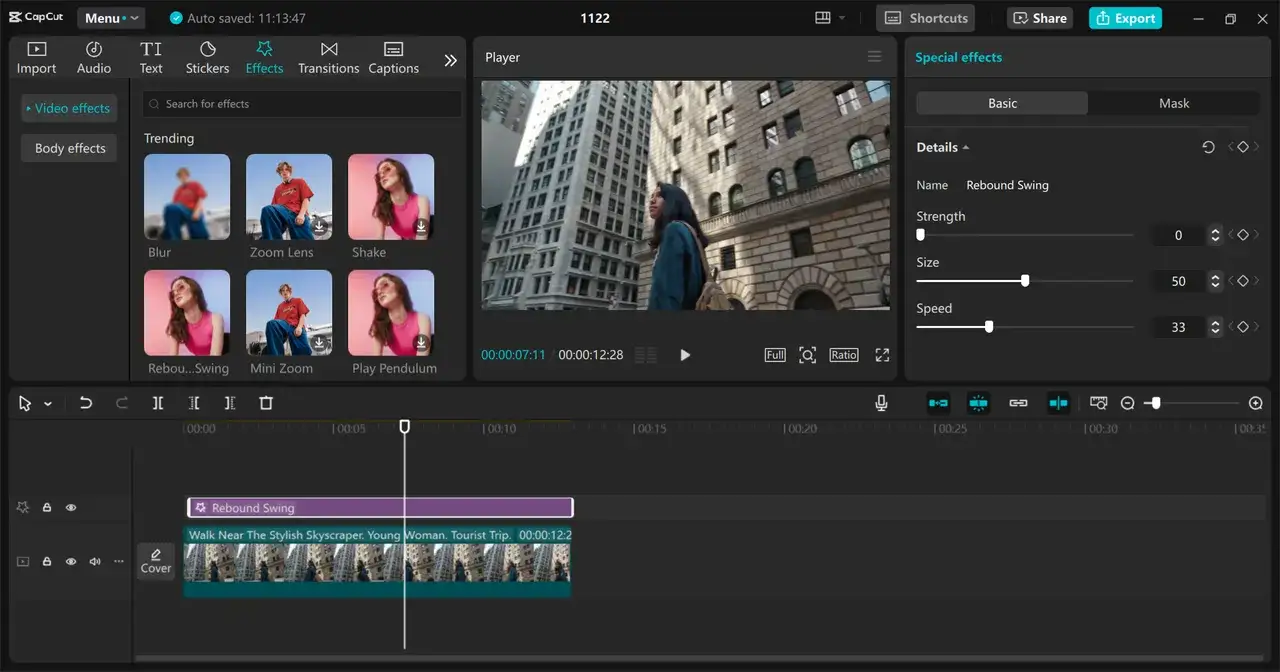The height and width of the screenshot is (672, 1280).
Task: Open the Transitions tab
Action: pos(328,58)
